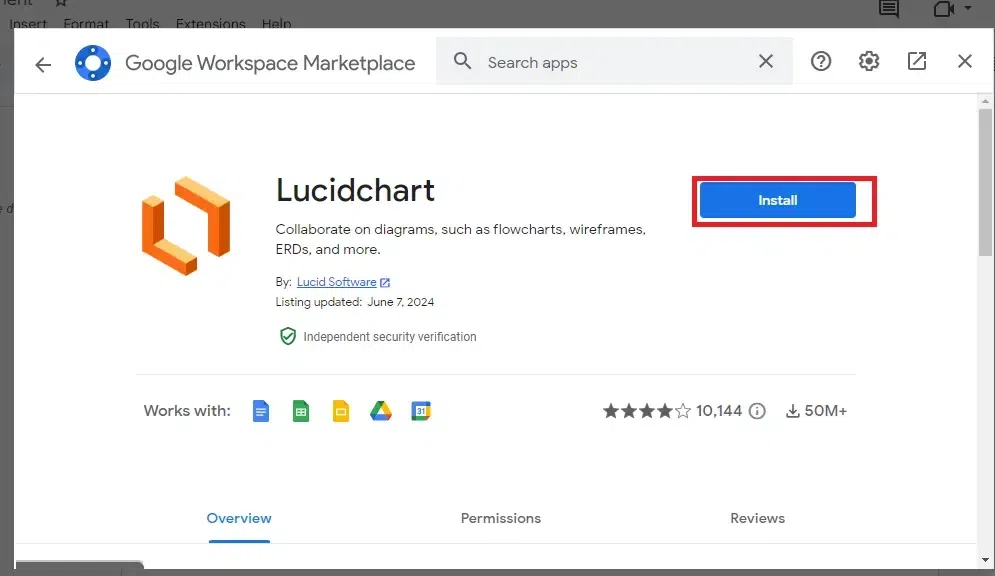Install the Lucidchart add-on
The height and width of the screenshot is (576, 995).
[777, 200]
